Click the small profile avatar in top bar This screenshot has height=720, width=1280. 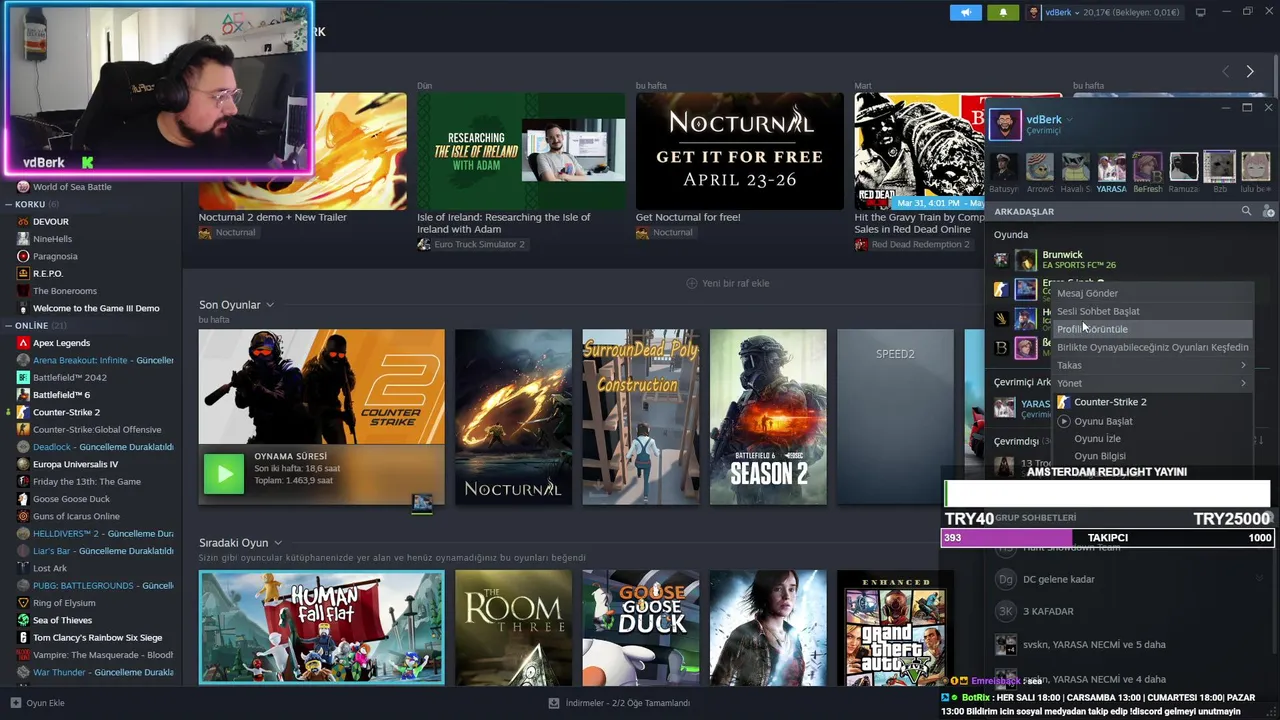1034,12
